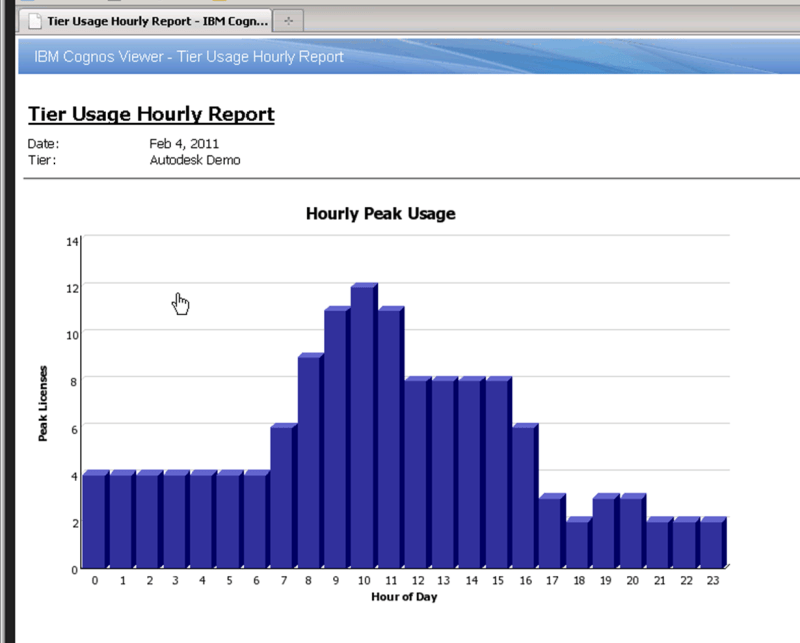The height and width of the screenshot is (643, 800).
Task: Click the IBM Cognos Viewer header title
Action: point(189,57)
